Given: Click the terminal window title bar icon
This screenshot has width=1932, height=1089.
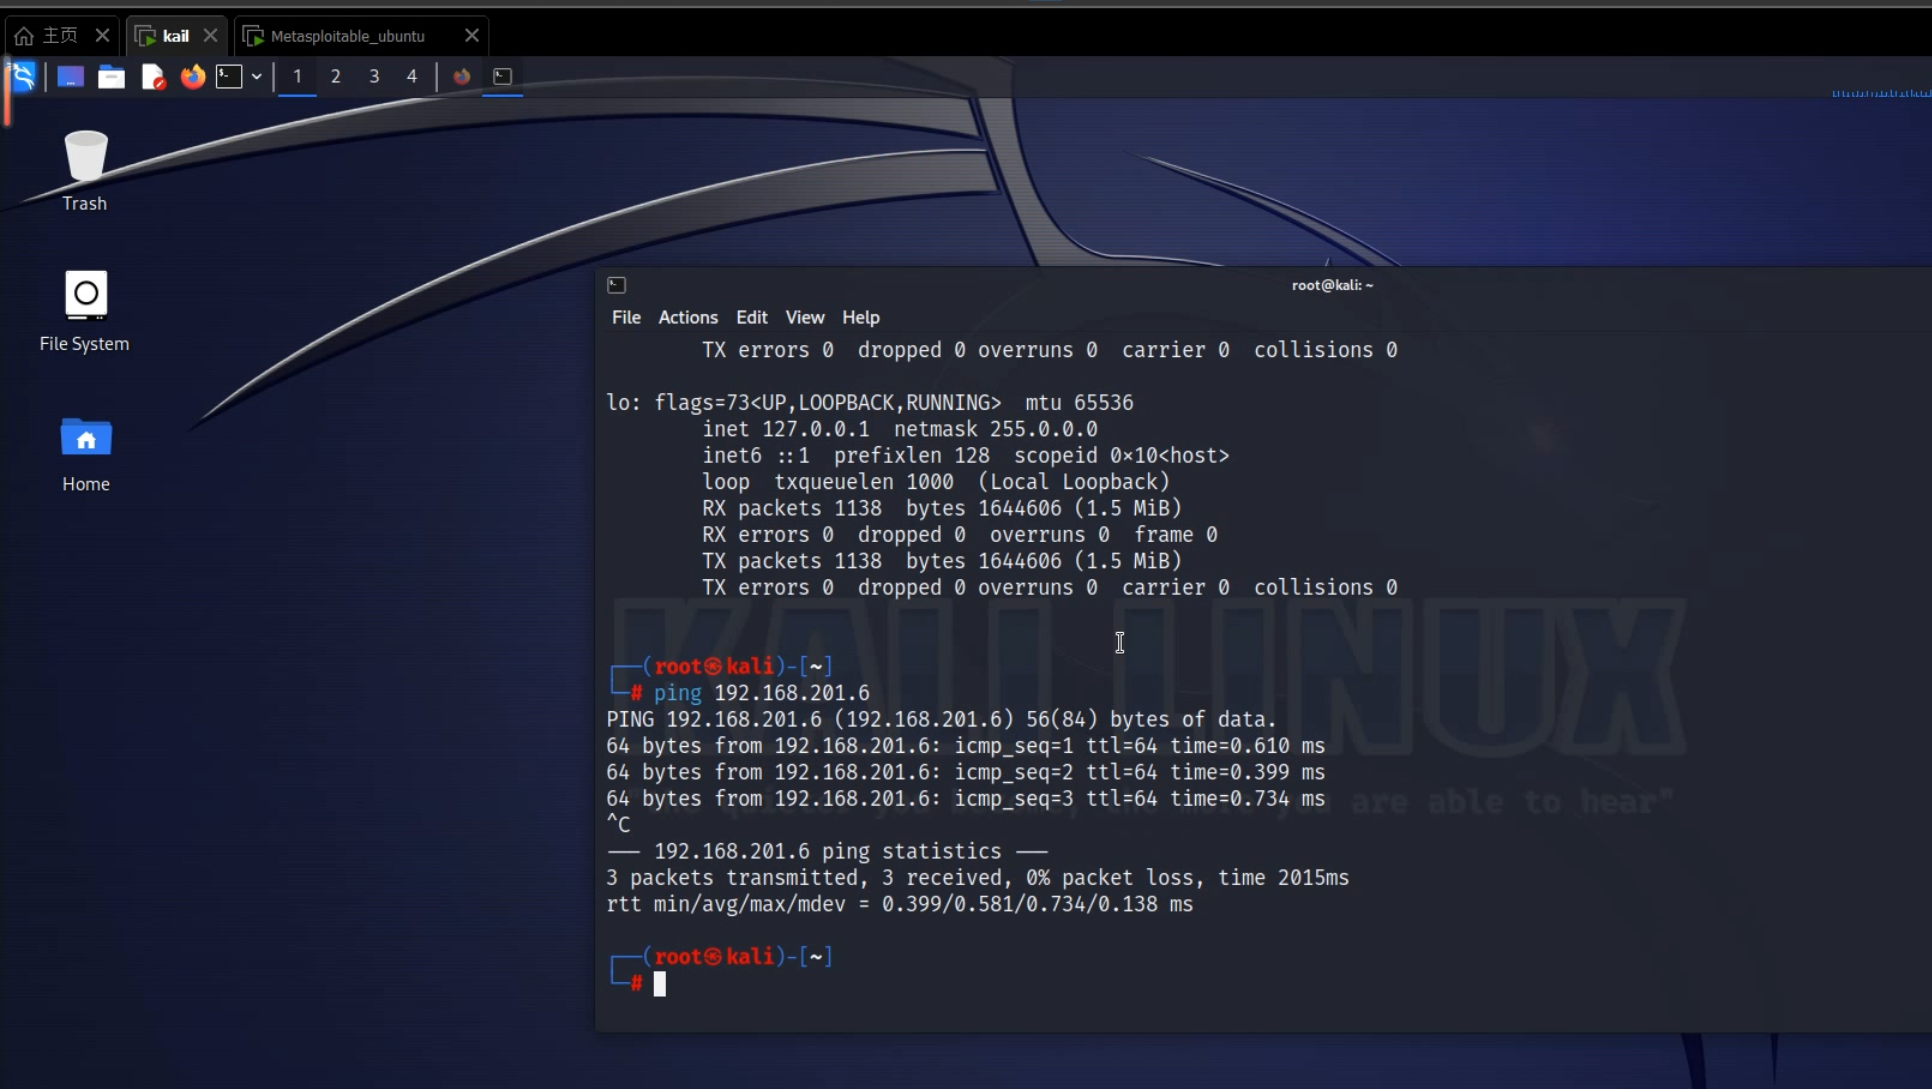Looking at the screenshot, I should pyautogui.click(x=617, y=285).
